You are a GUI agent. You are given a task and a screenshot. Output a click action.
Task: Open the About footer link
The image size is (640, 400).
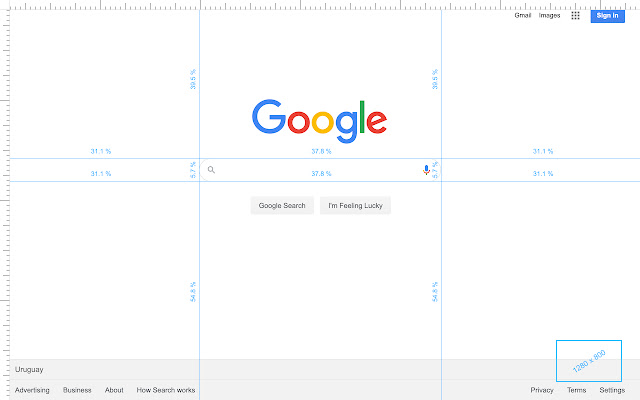click(x=114, y=390)
